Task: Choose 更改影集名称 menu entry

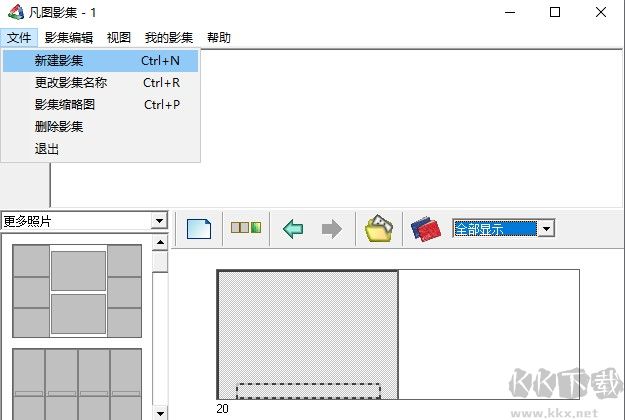Action: [100, 82]
